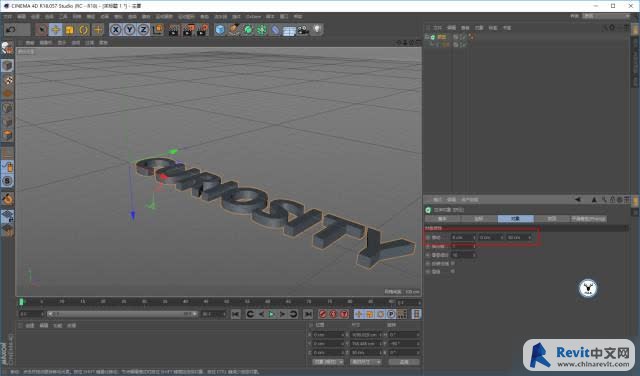Click Render View clapperboard icon
This screenshot has width=640, height=376.
coord(173,29)
